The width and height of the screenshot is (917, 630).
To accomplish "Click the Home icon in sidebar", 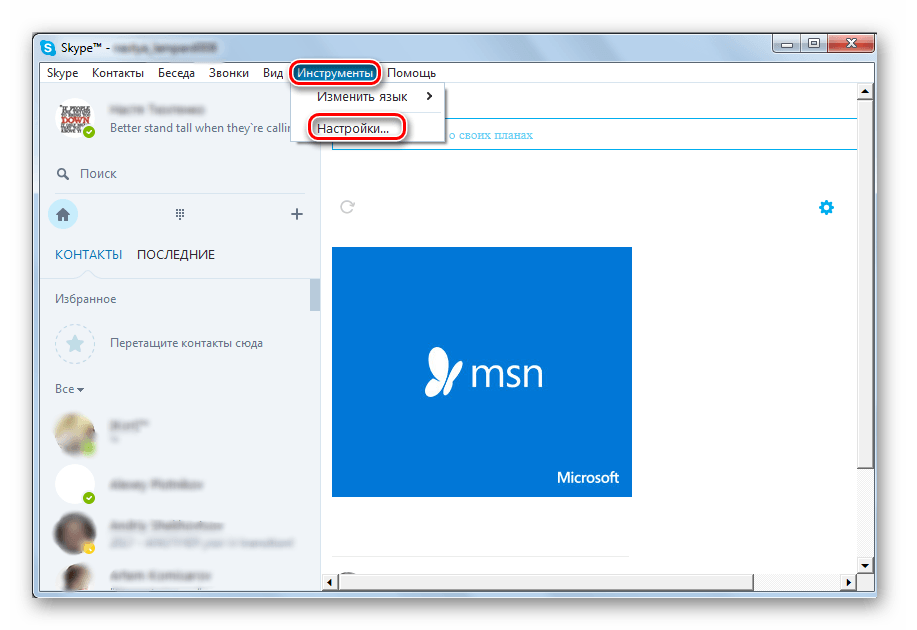I will click(63, 214).
